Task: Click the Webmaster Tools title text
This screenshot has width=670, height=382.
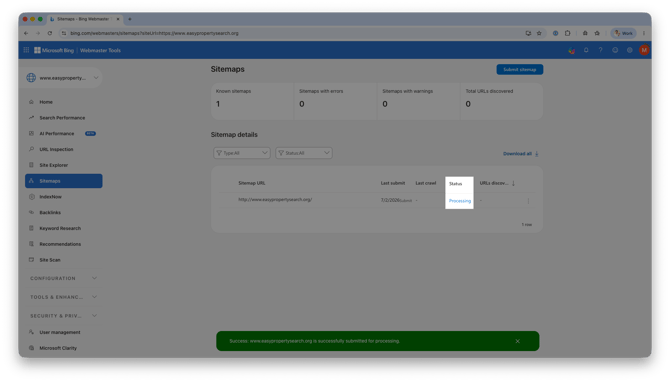Action: click(x=100, y=50)
